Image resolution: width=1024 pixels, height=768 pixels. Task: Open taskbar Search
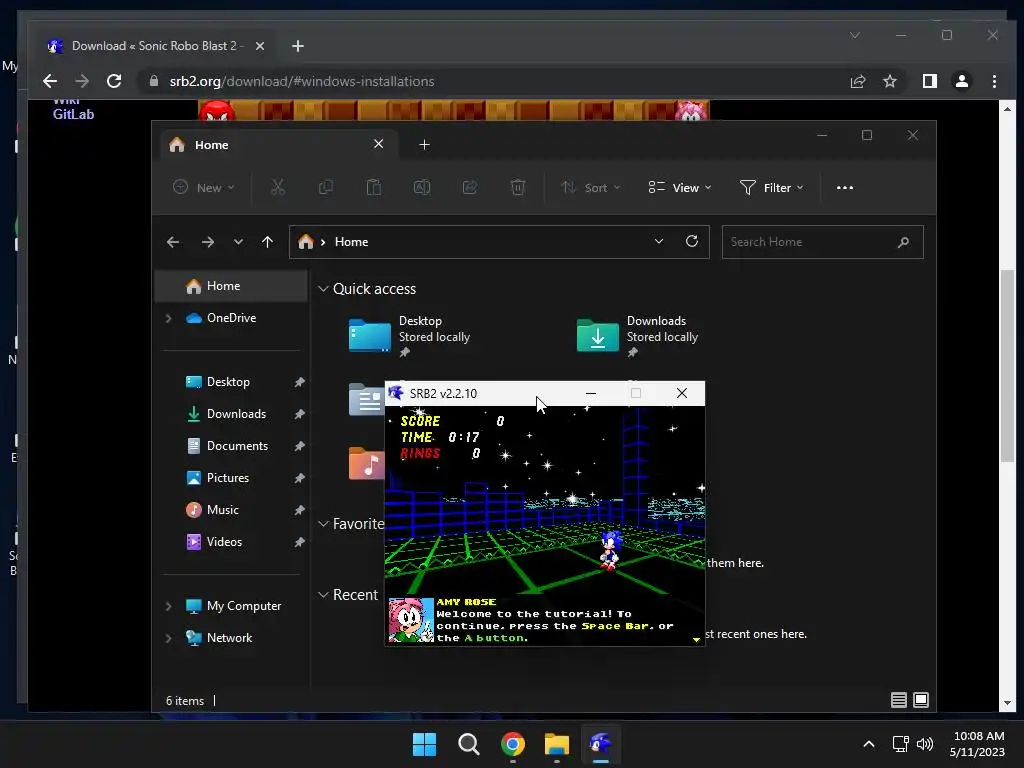click(x=468, y=744)
